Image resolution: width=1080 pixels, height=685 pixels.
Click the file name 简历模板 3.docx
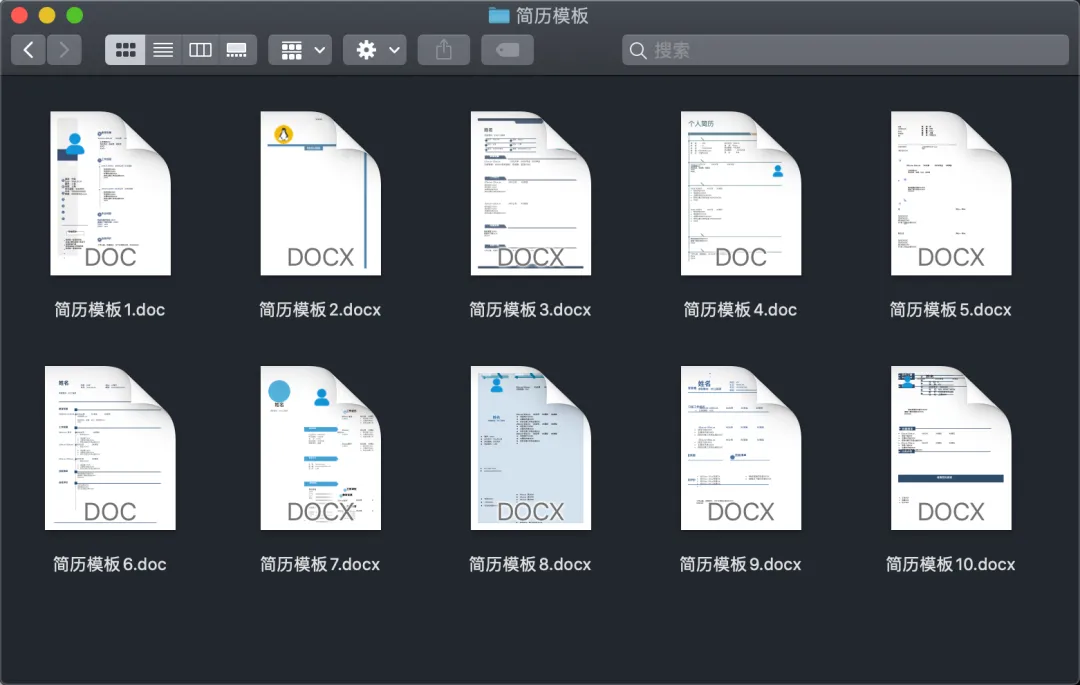coord(530,310)
